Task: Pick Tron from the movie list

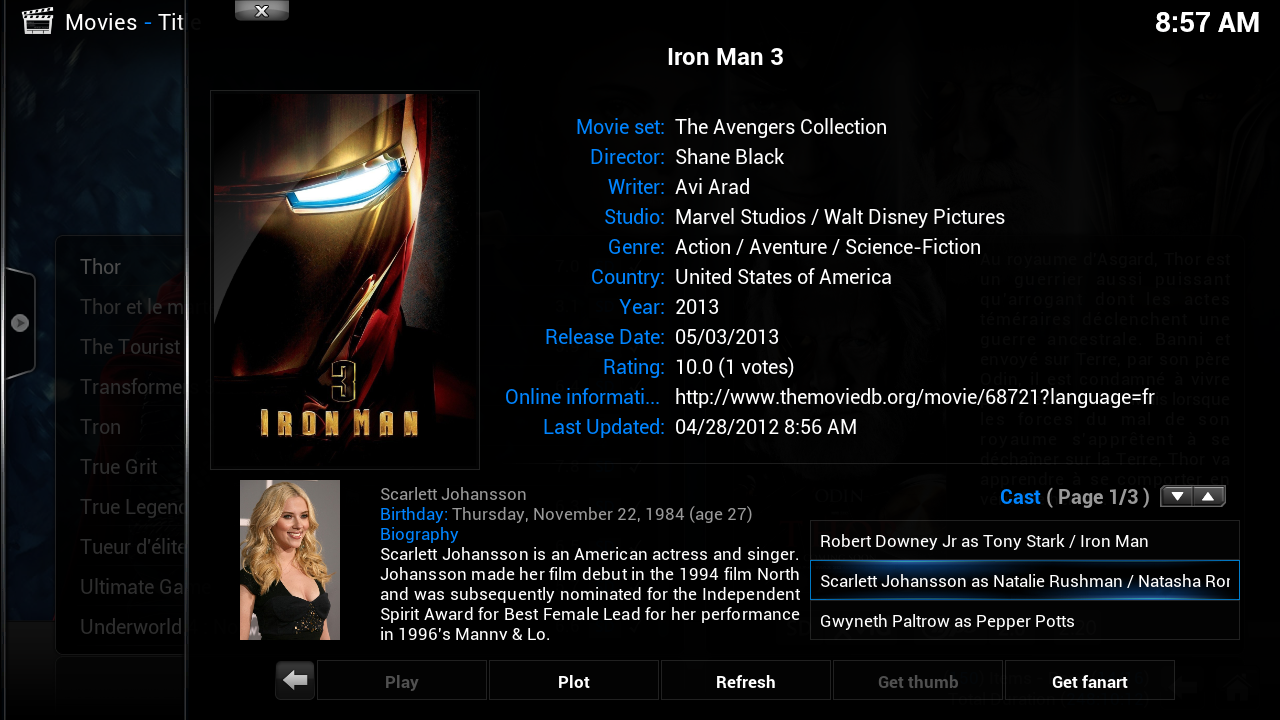Action: pos(101,427)
